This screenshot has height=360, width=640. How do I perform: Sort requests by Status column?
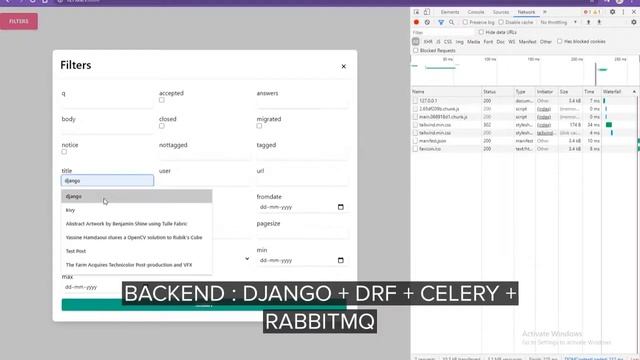click(498, 92)
